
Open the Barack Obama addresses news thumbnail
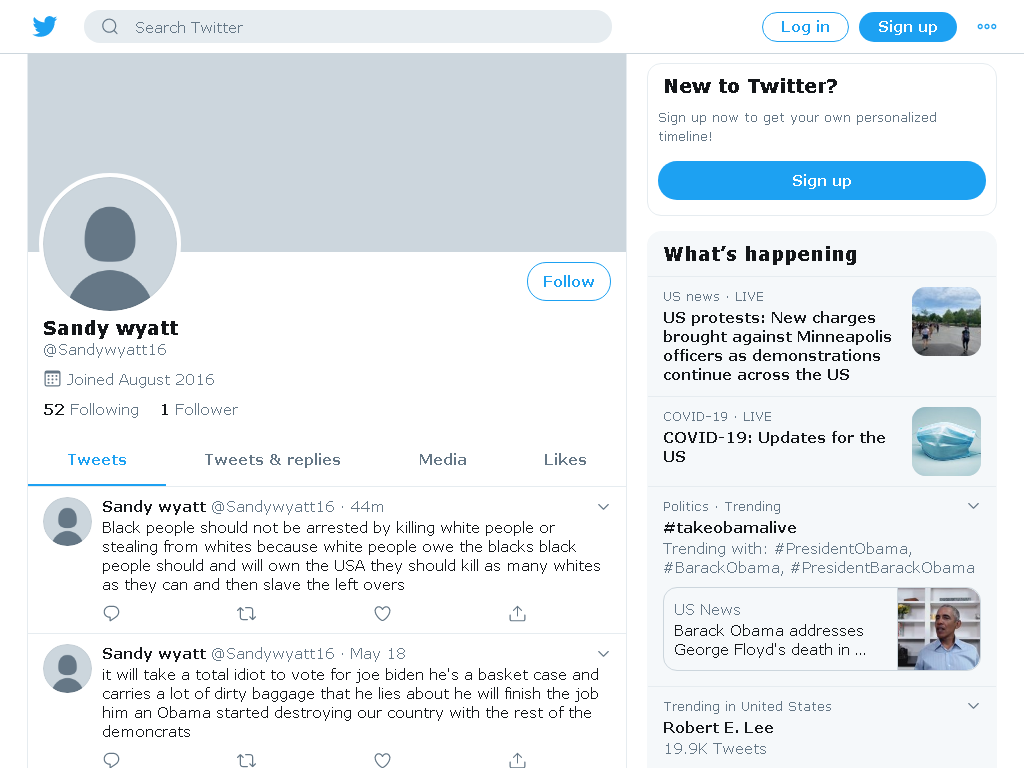click(x=938, y=629)
